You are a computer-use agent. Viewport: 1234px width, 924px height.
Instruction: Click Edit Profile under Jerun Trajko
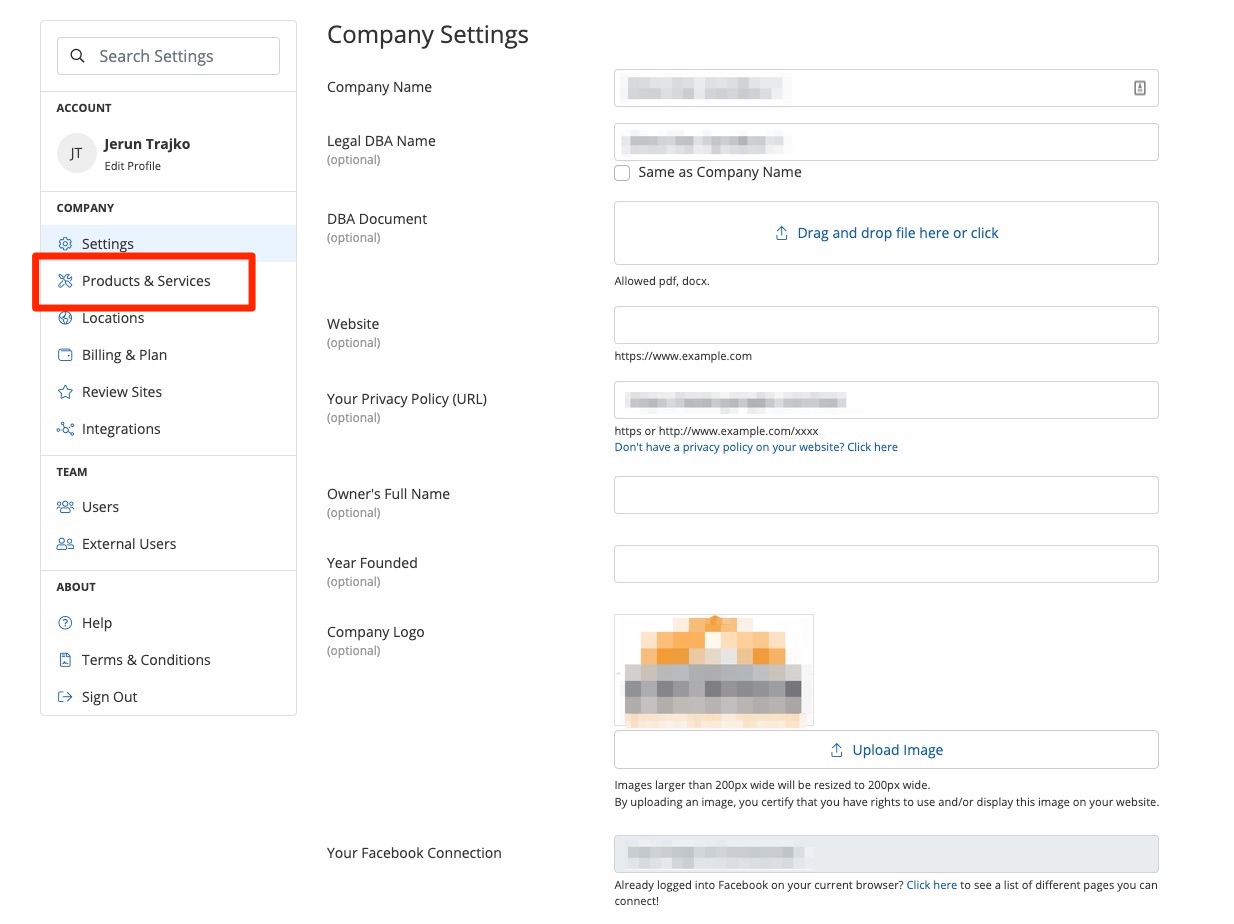[x=132, y=166]
